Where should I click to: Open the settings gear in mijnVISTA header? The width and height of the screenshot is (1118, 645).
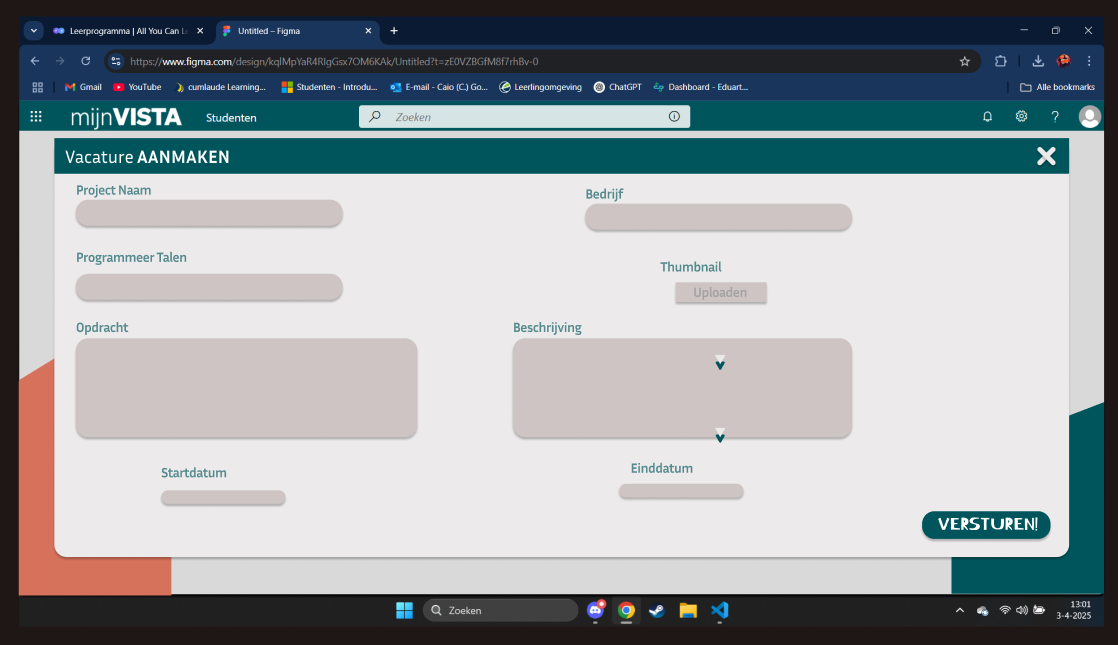coord(1021,117)
